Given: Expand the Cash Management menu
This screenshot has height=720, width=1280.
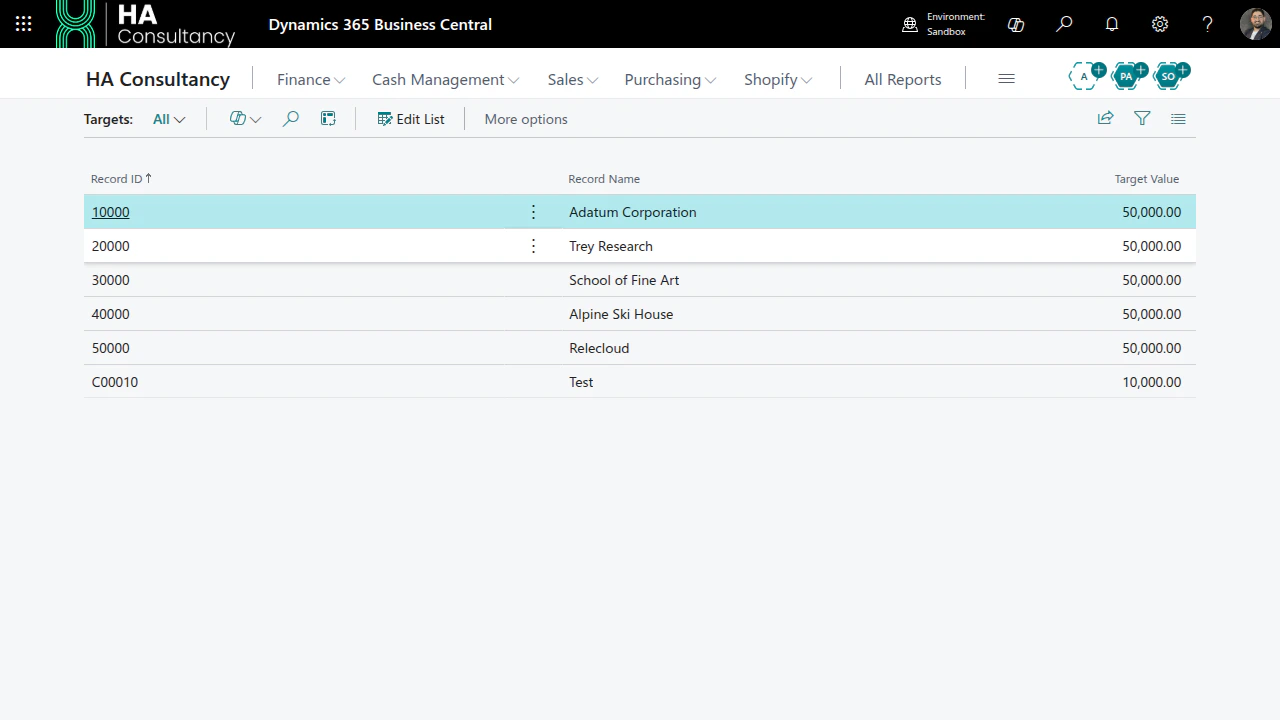Looking at the screenshot, I should [x=446, y=79].
